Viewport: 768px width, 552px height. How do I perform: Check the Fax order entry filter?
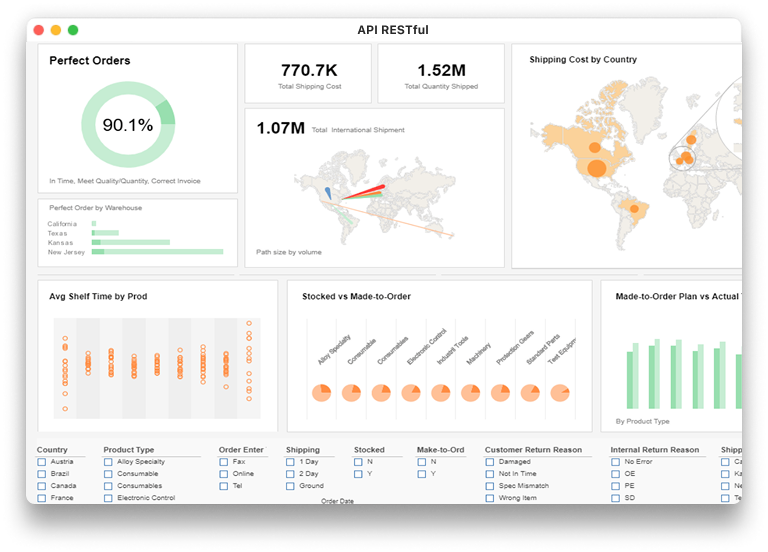(224, 462)
